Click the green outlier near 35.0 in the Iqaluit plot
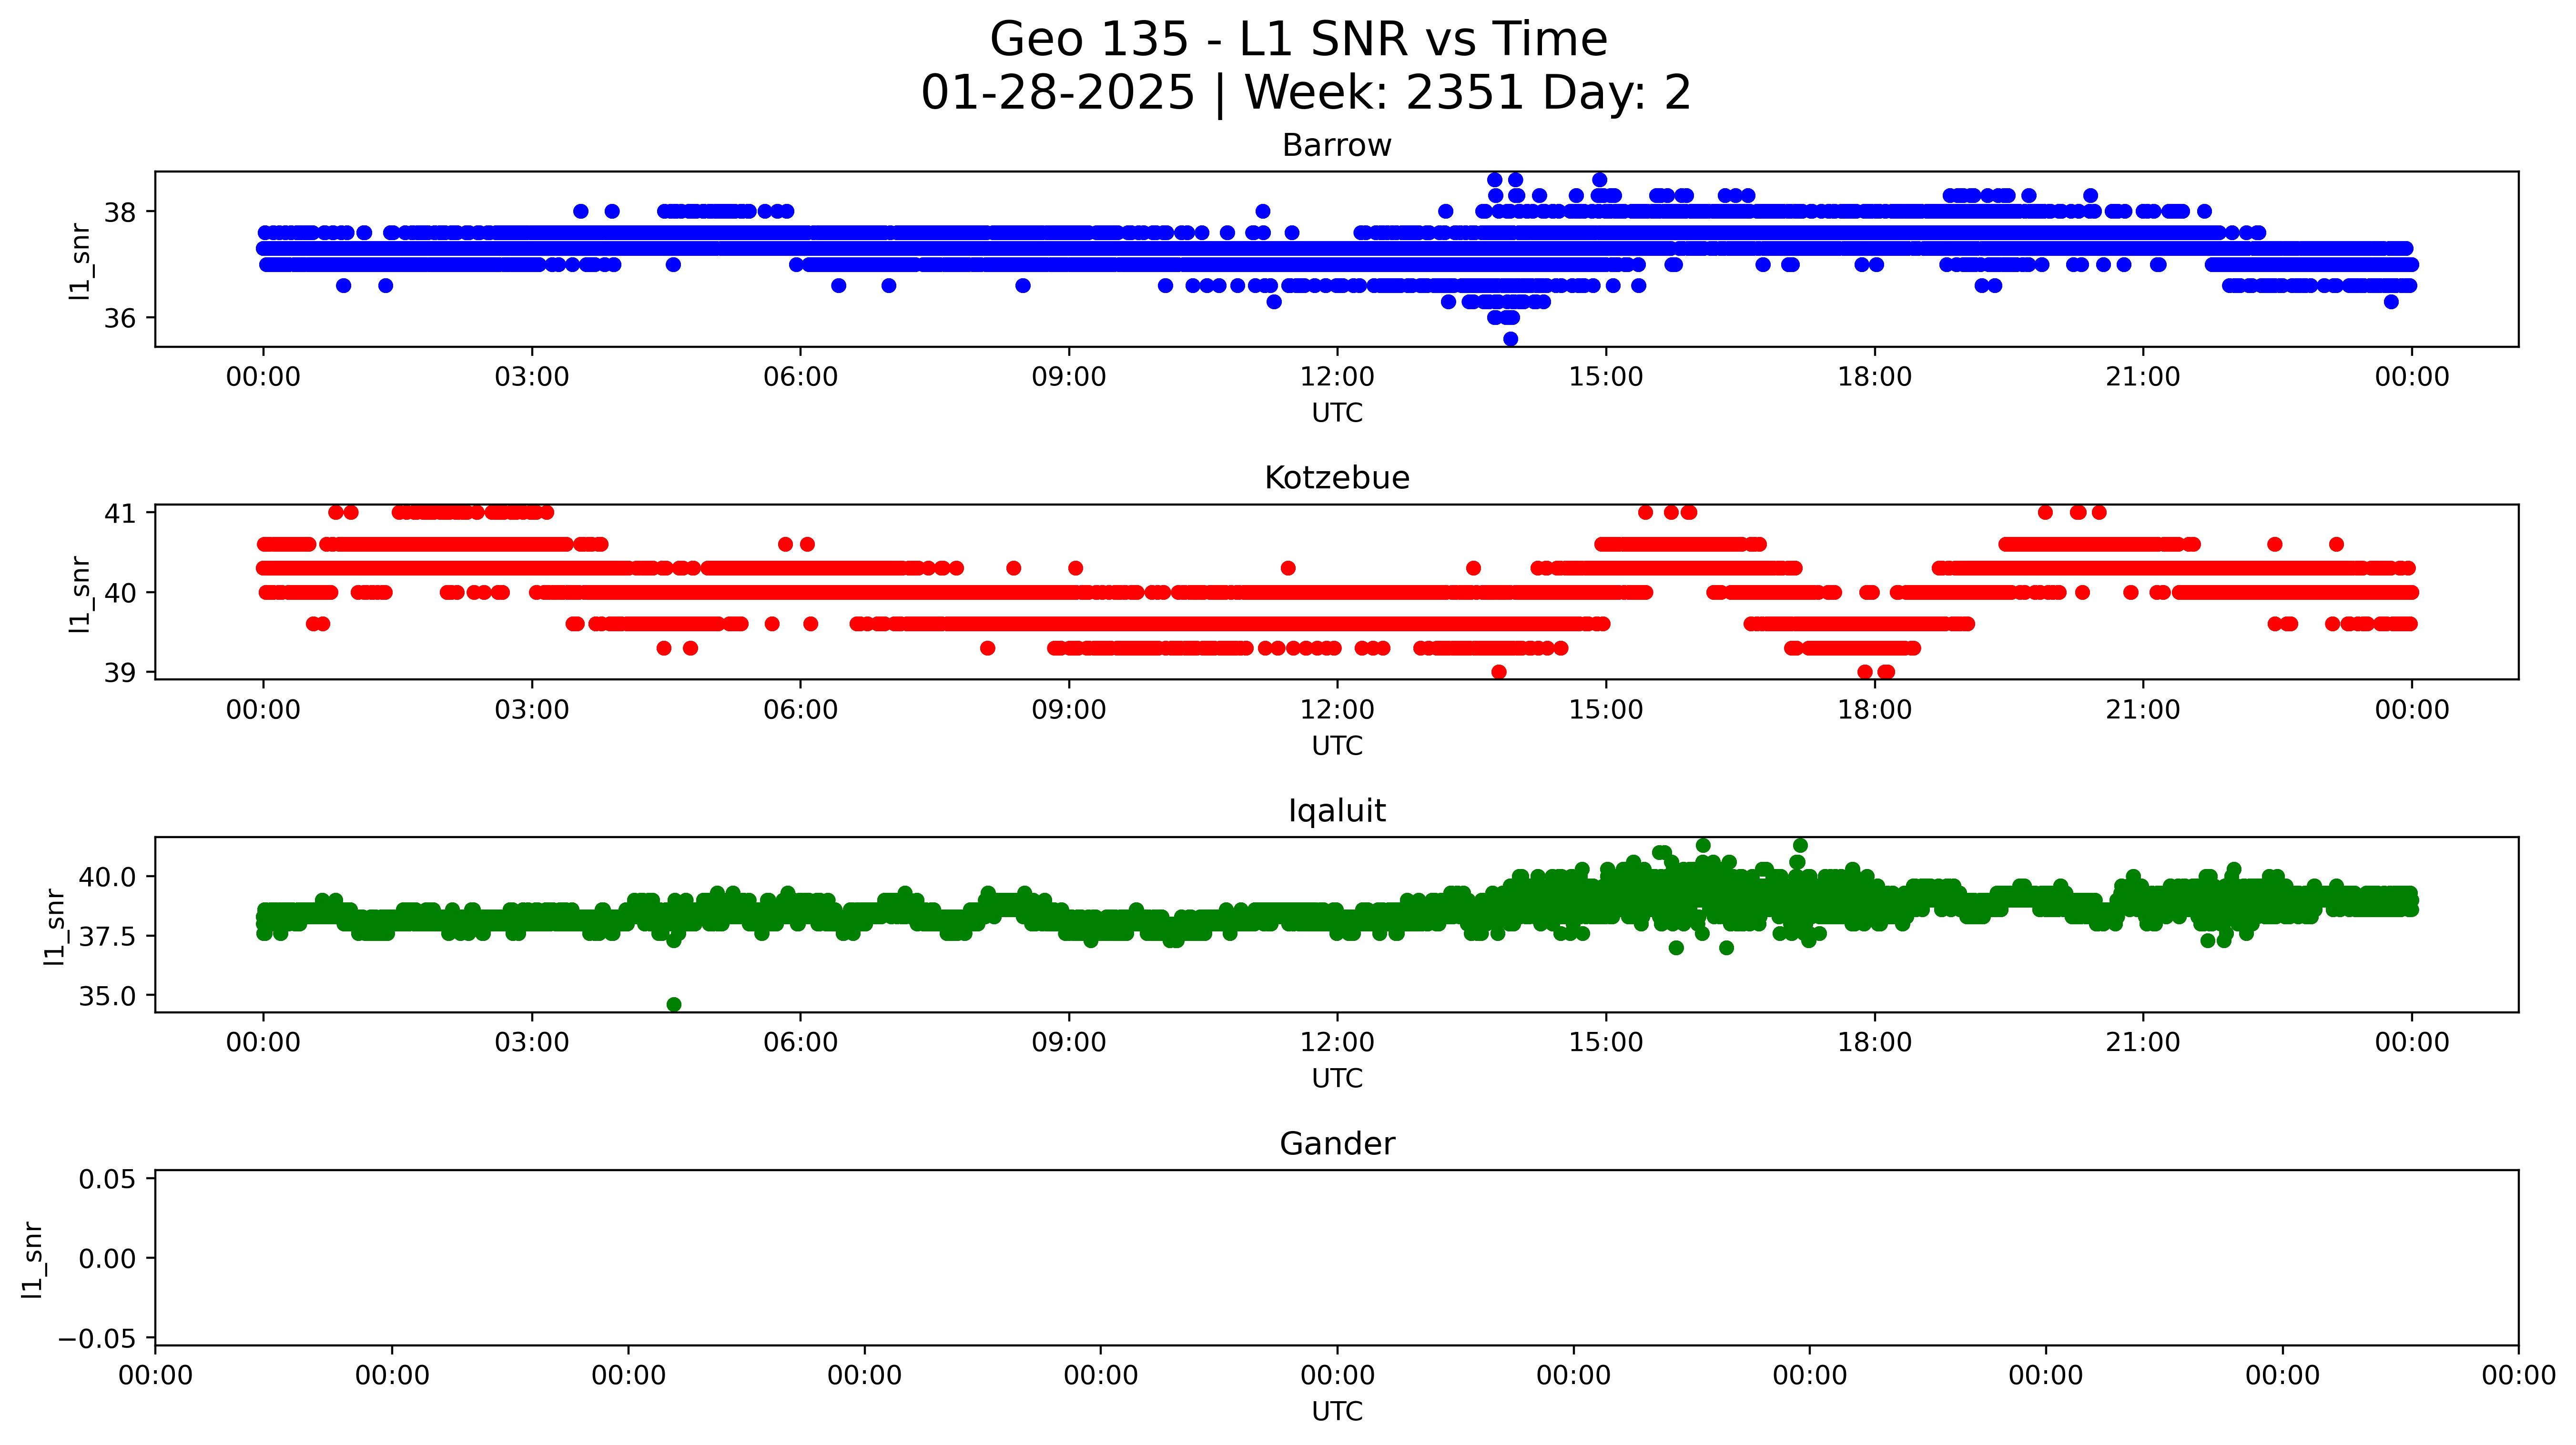 tap(674, 1004)
